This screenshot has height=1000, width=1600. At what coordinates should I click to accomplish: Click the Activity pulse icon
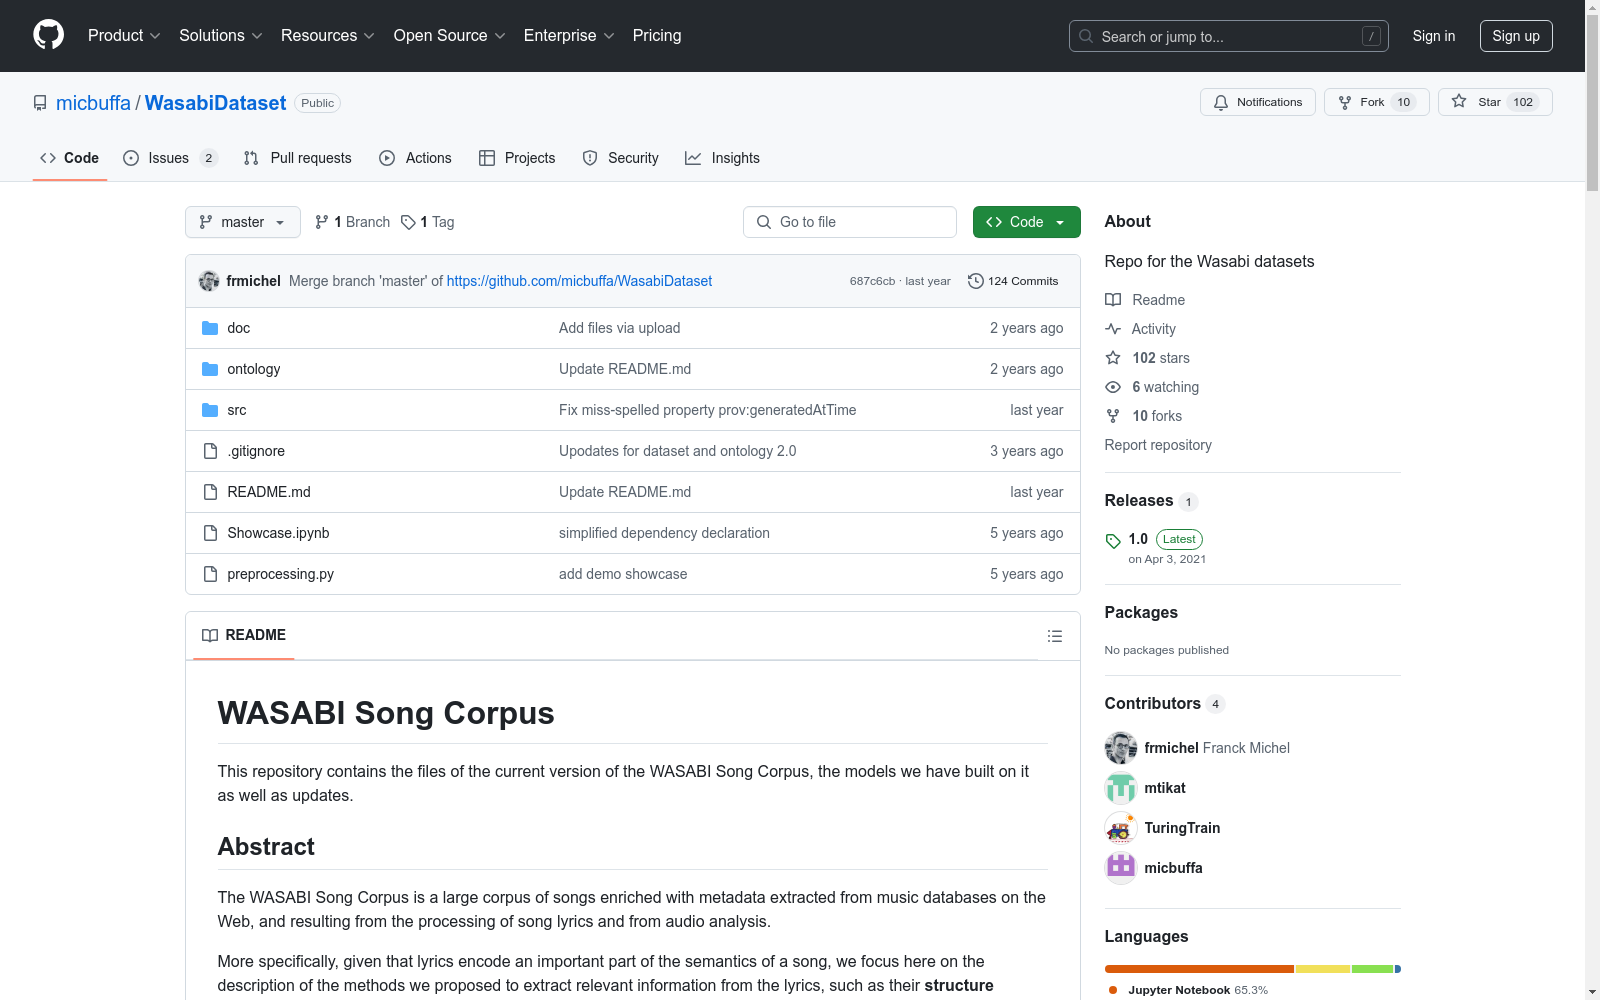click(x=1113, y=329)
